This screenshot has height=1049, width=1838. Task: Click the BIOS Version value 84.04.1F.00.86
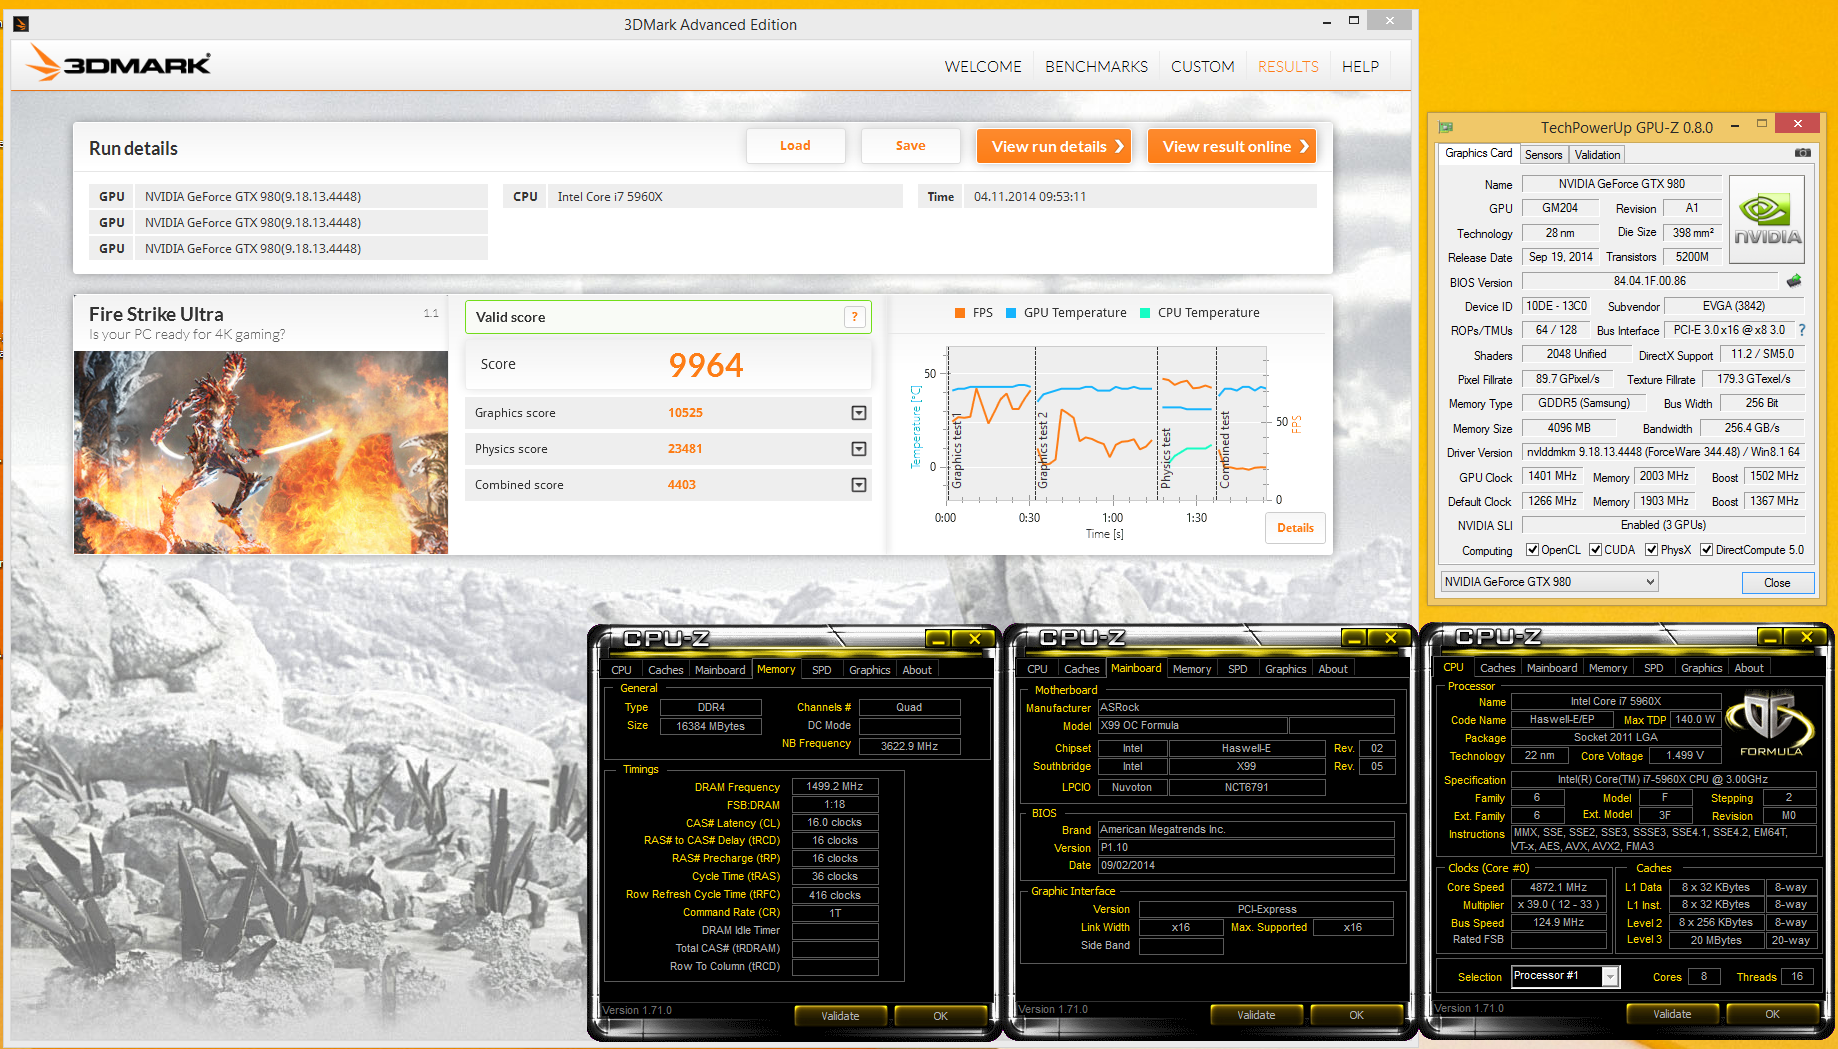point(1650,281)
